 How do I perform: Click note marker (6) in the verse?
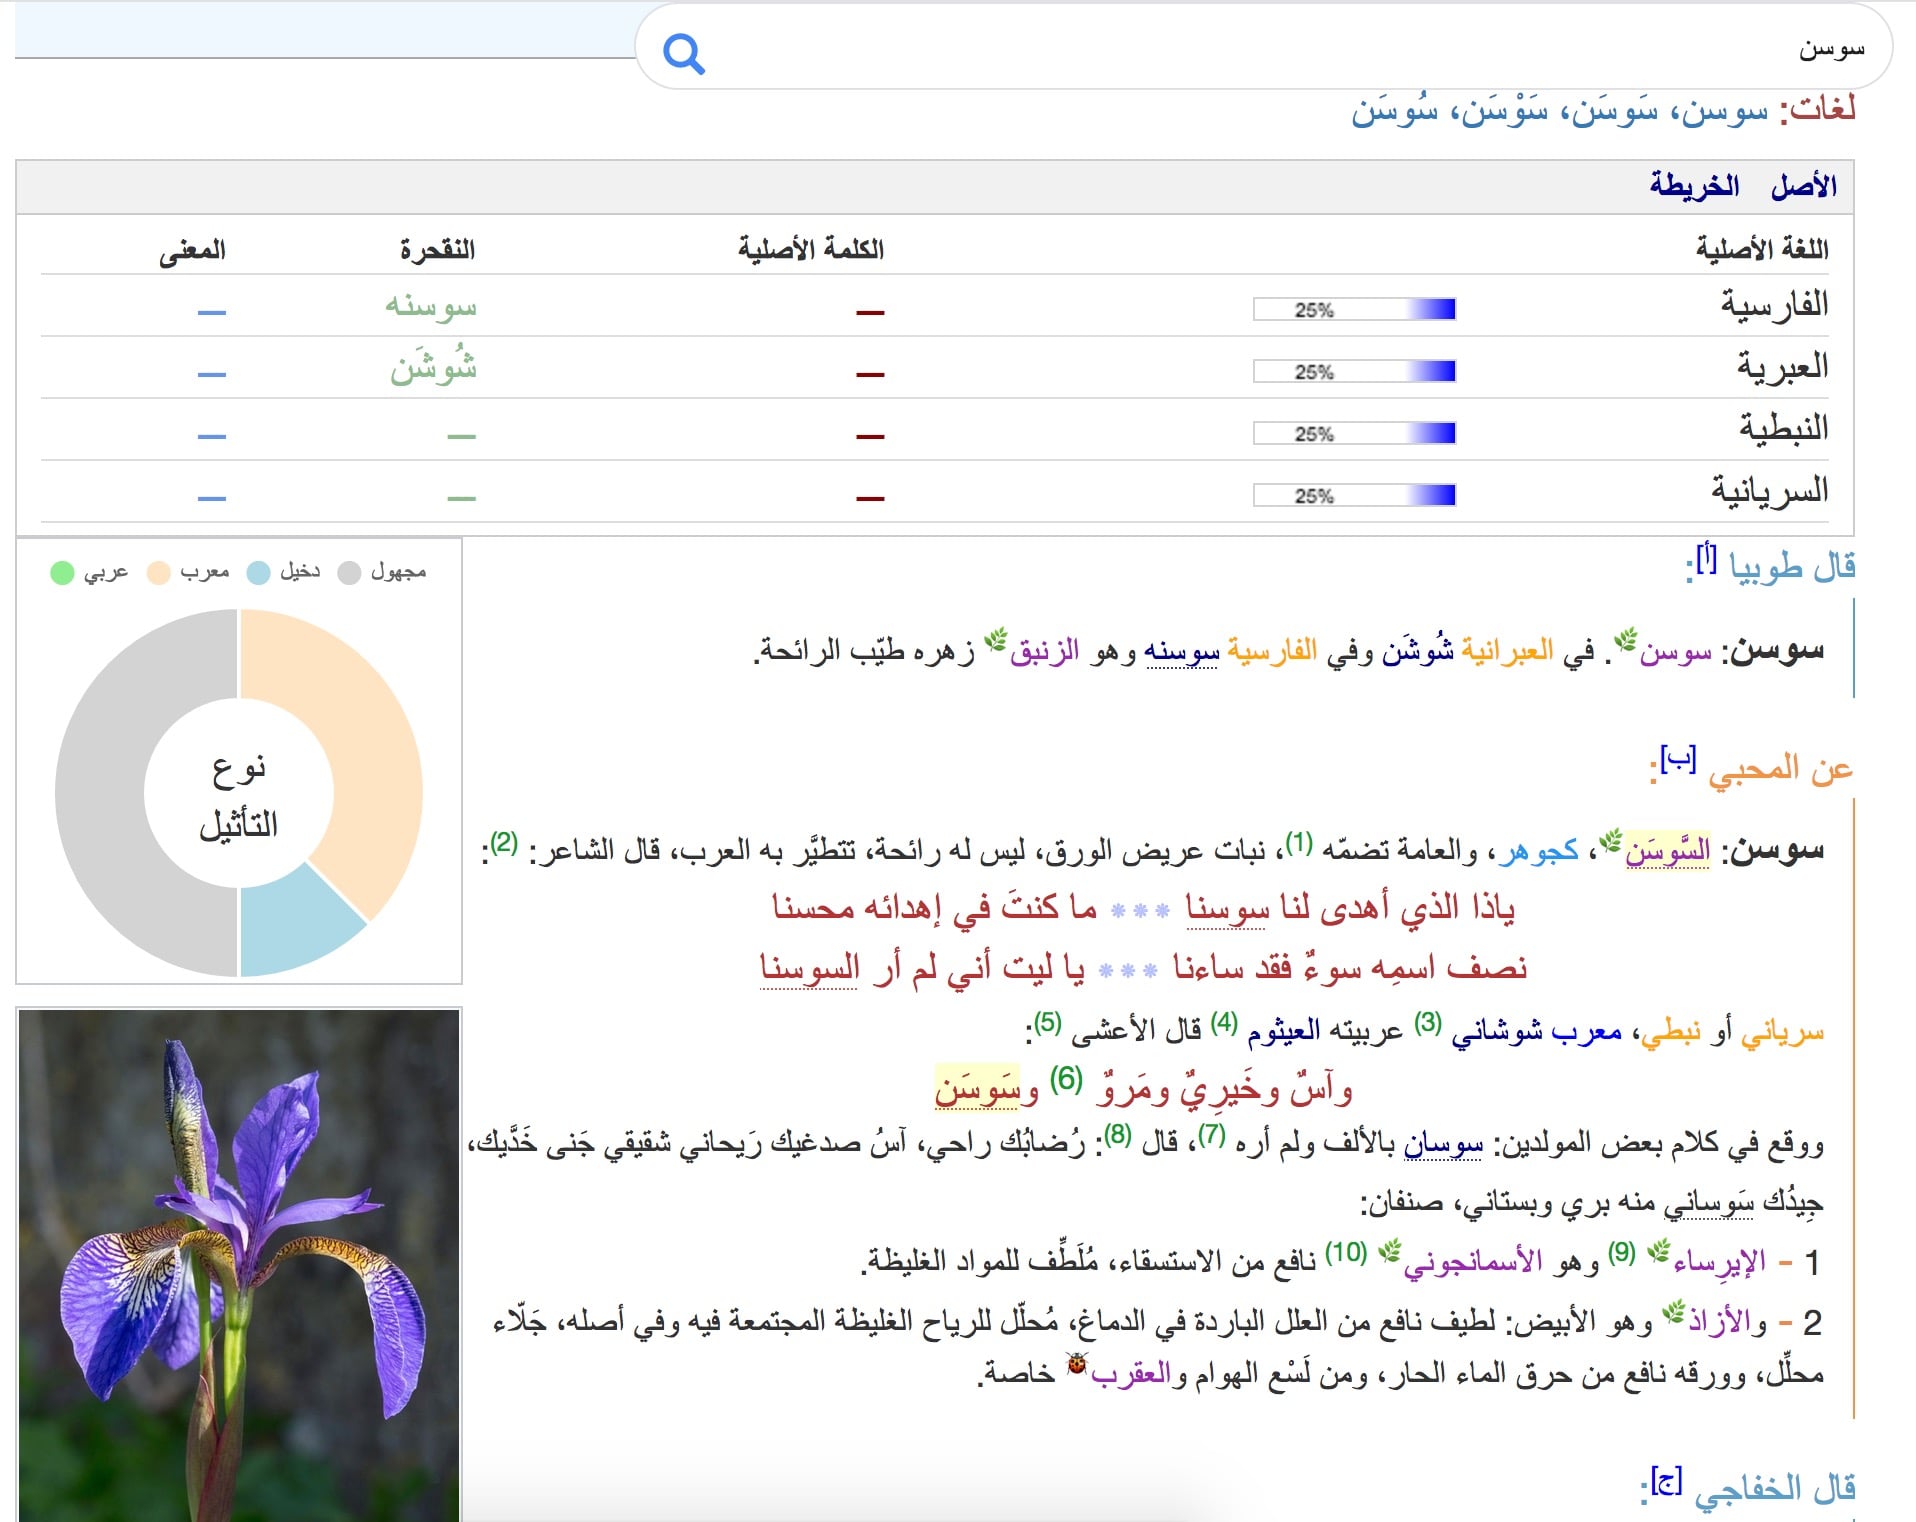[x=1066, y=1079]
